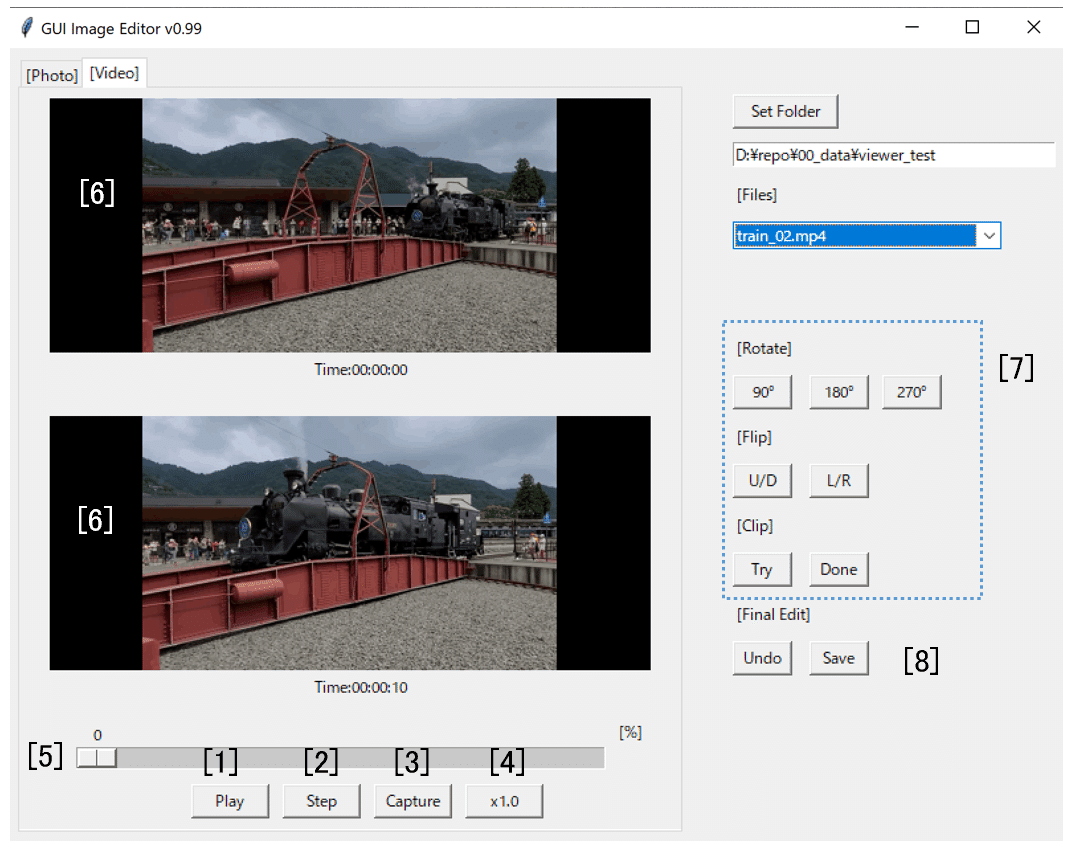Click the [Clip] section label
The height and width of the screenshot is (844, 1069).
(755, 526)
